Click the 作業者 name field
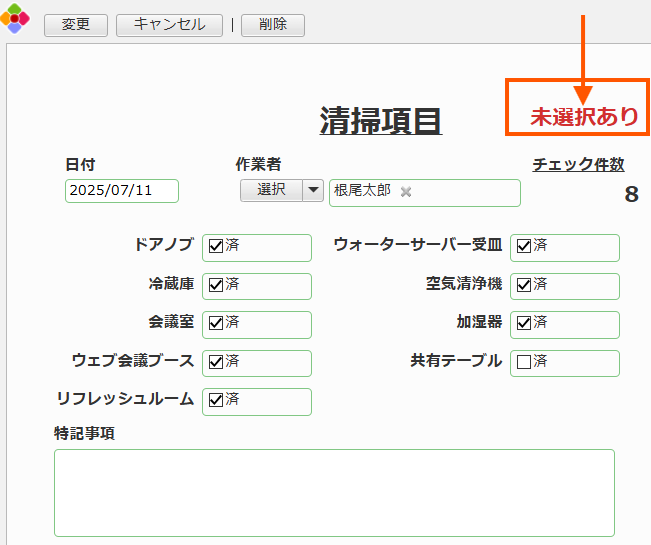651x545 pixels. (x=425, y=193)
